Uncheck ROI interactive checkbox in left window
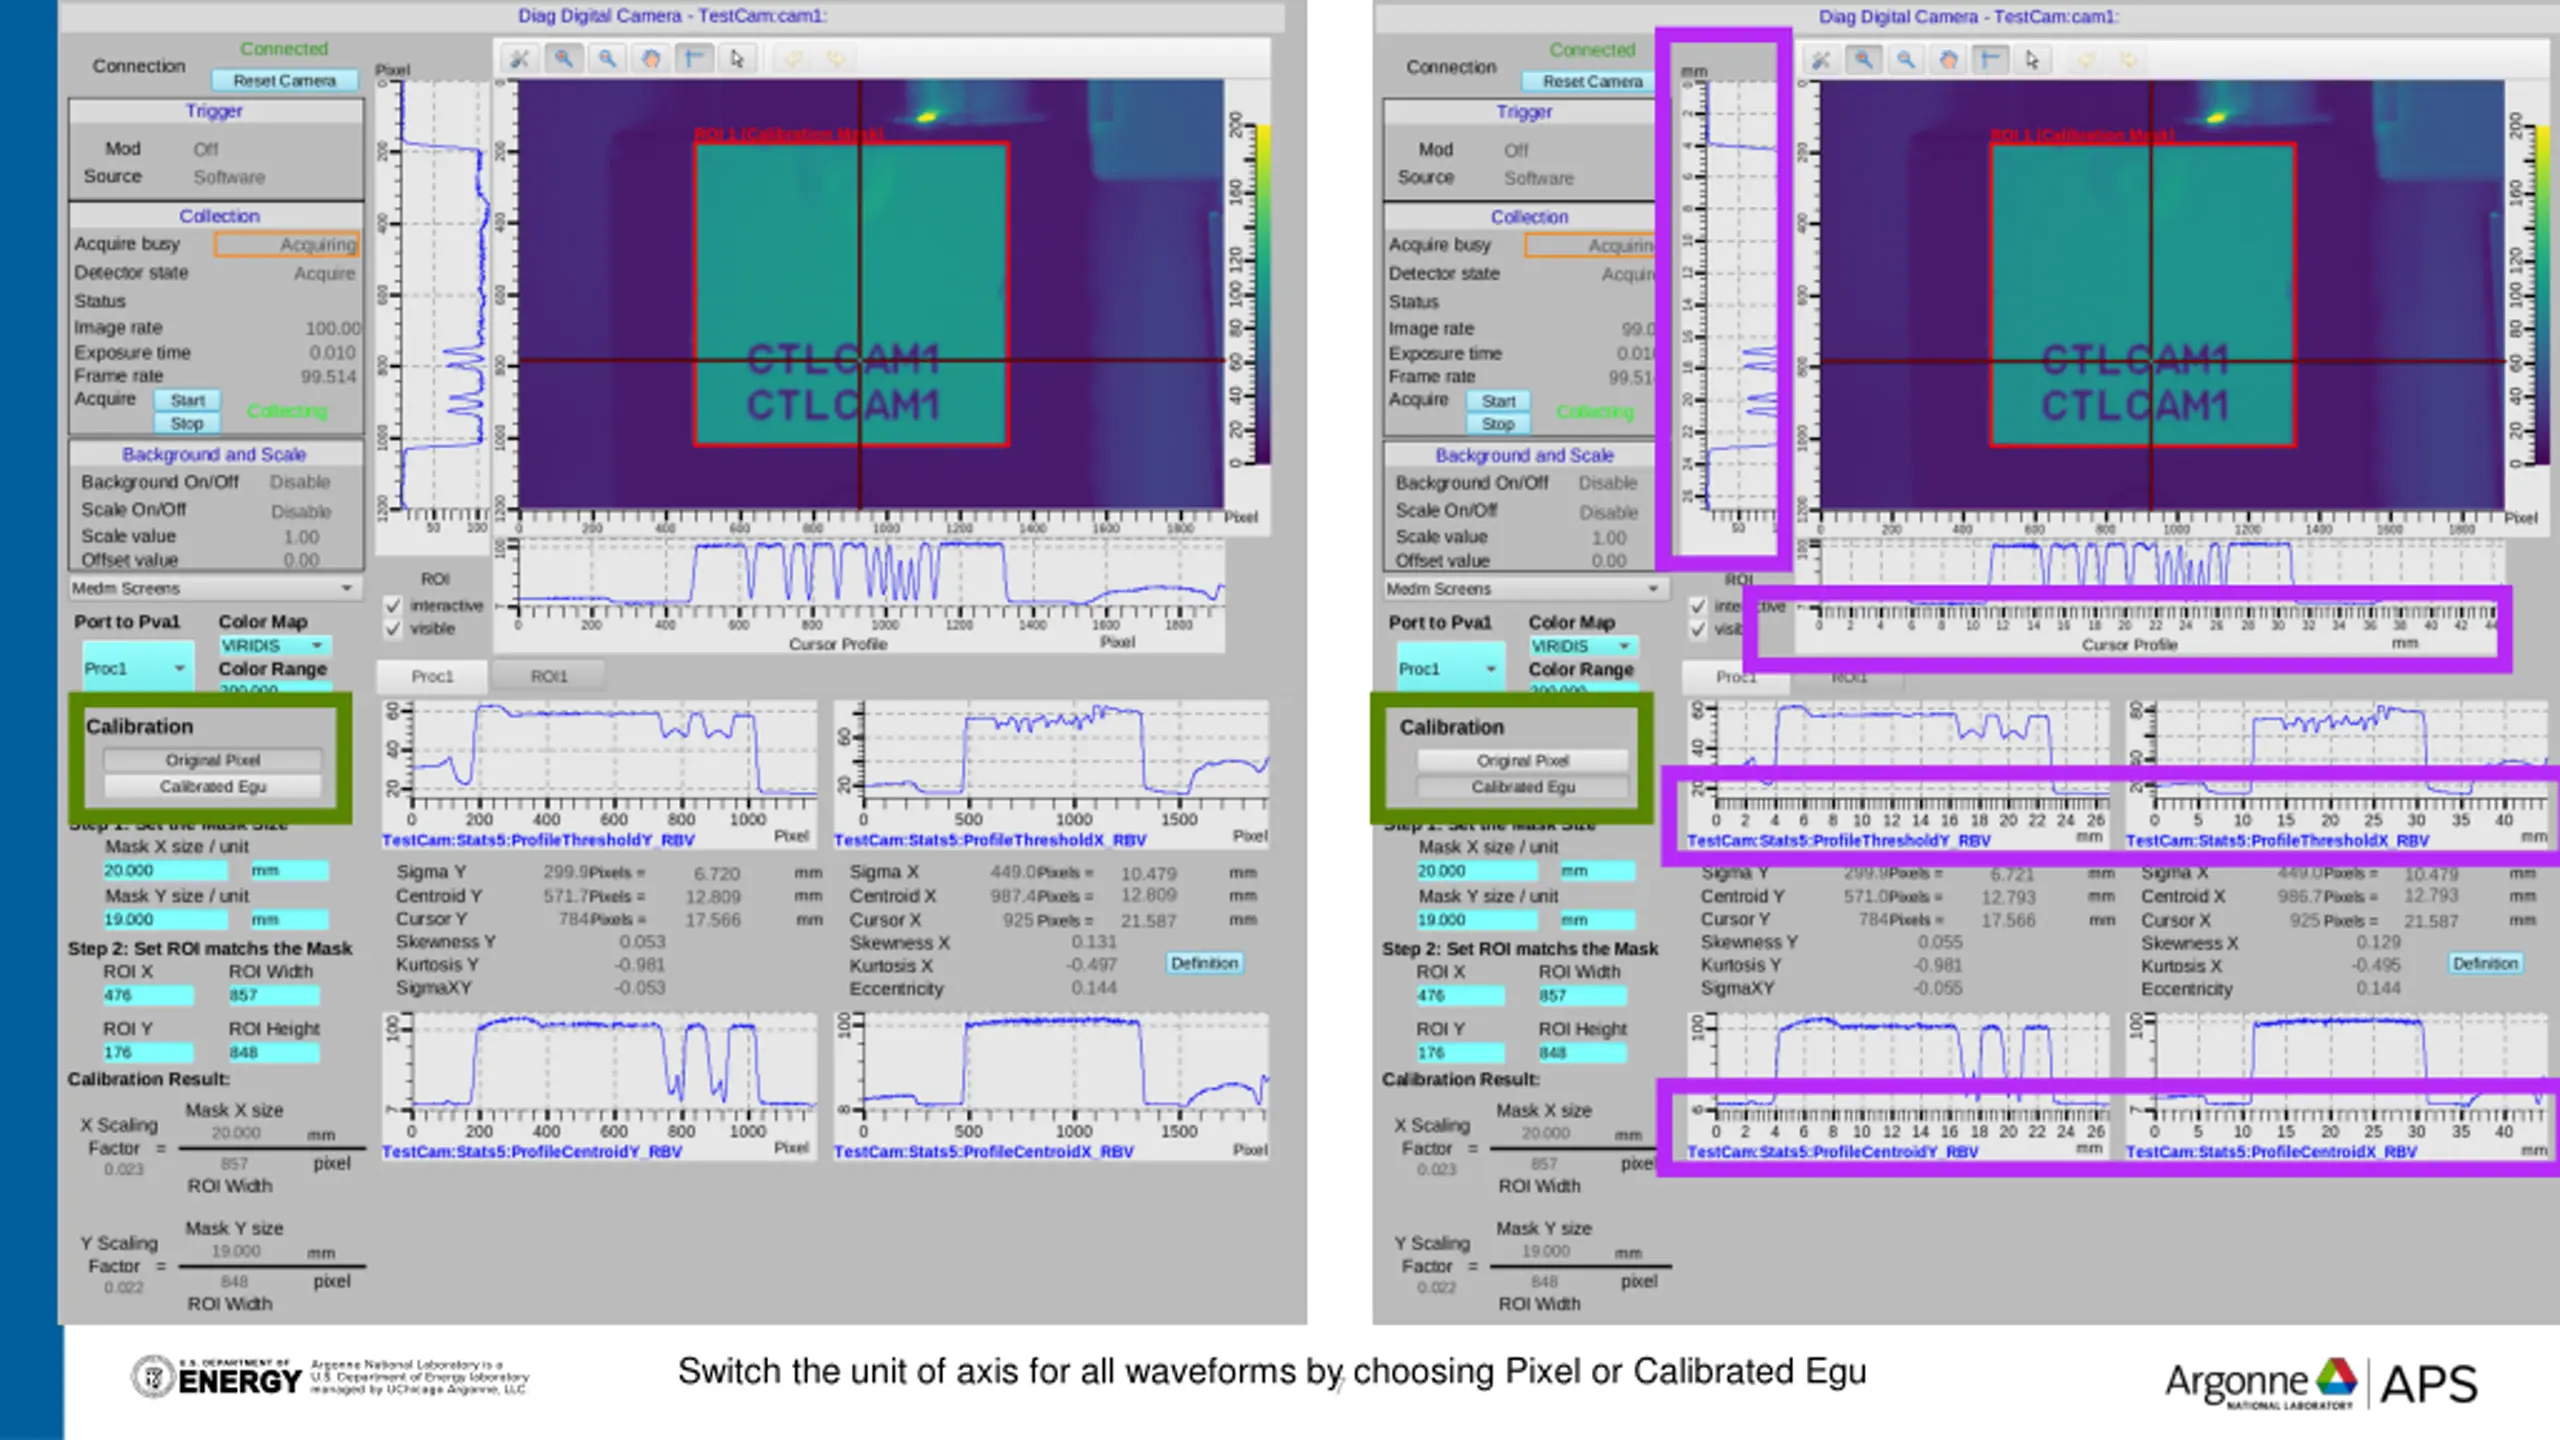 tap(393, 606)
